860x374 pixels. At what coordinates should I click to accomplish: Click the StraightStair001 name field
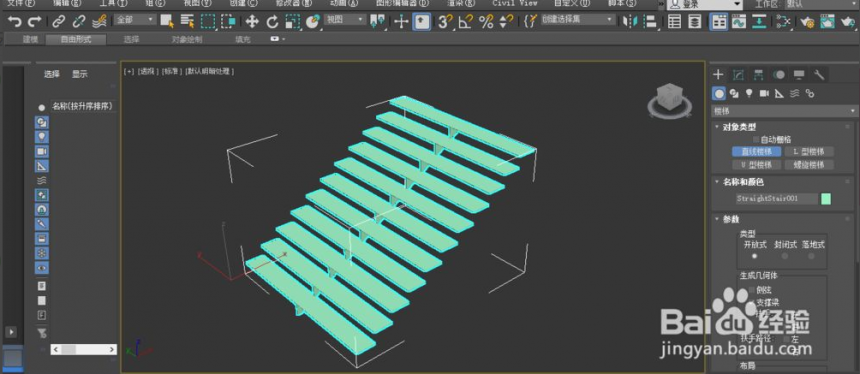pyautogui.click(x=776, y=199)
